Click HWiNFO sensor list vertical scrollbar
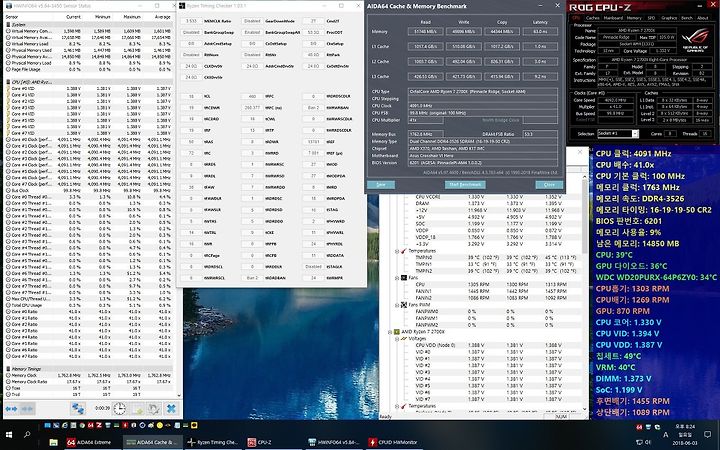The height and width of the screenshot is (450, 720). click(x=179, y=207)
